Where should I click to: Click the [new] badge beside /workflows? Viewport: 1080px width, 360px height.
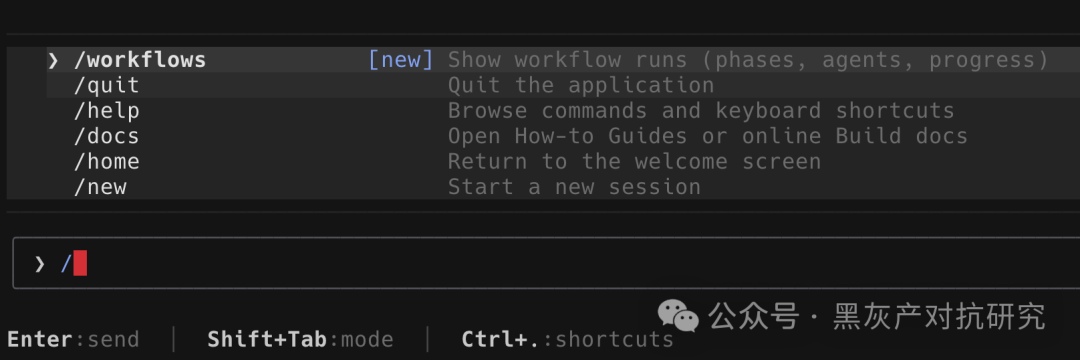coord(401,60)
